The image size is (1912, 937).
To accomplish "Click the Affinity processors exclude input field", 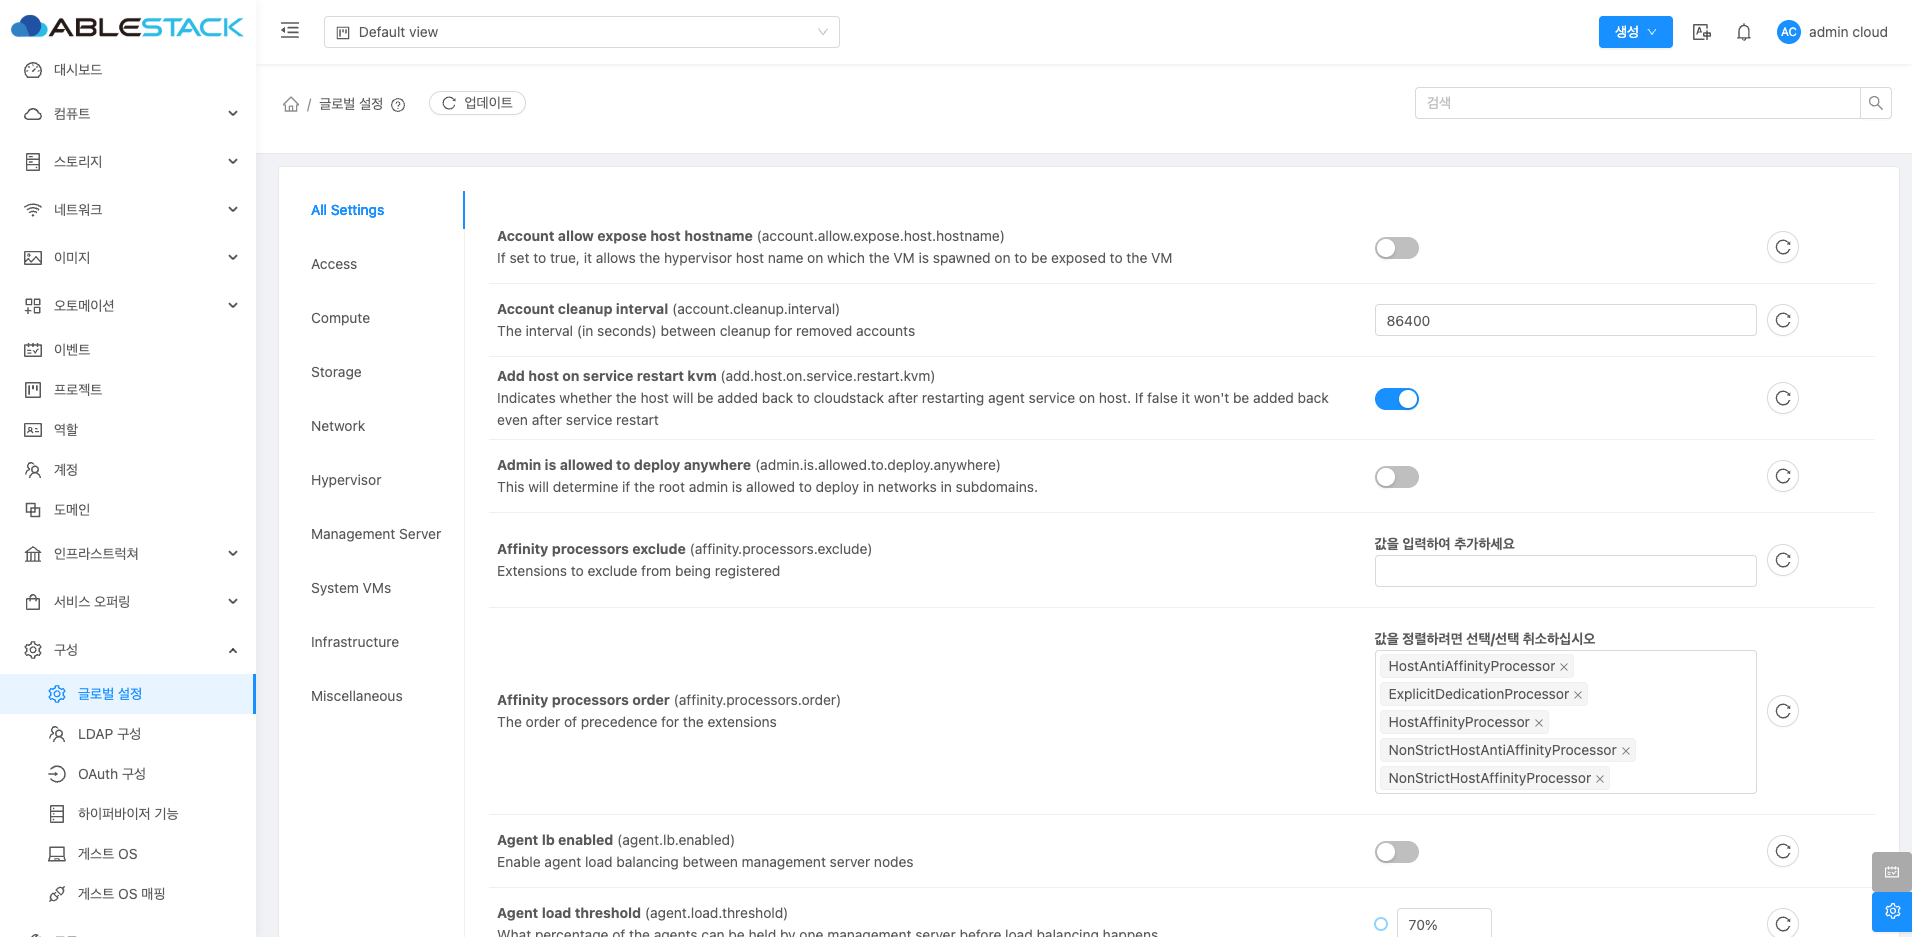I will click(1564, 571).
